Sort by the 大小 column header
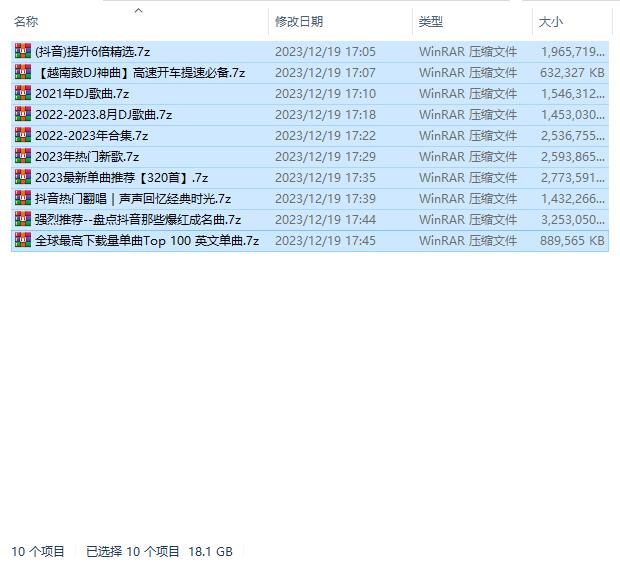This screenshot has height=563, width=620. 551,21
